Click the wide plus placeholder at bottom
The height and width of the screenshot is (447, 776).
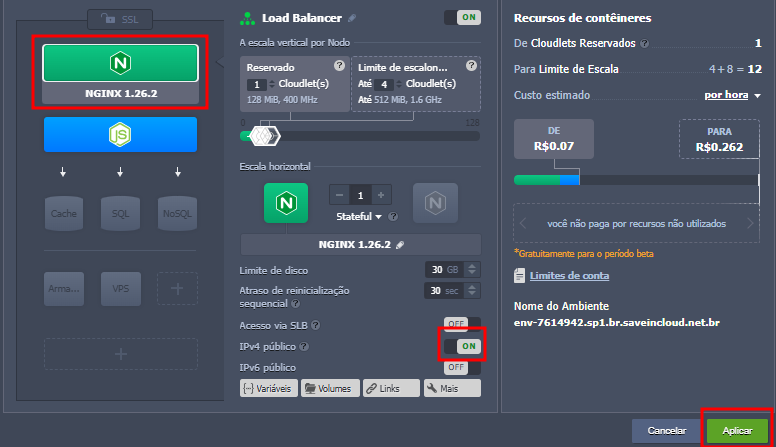[x=121, y=354]
